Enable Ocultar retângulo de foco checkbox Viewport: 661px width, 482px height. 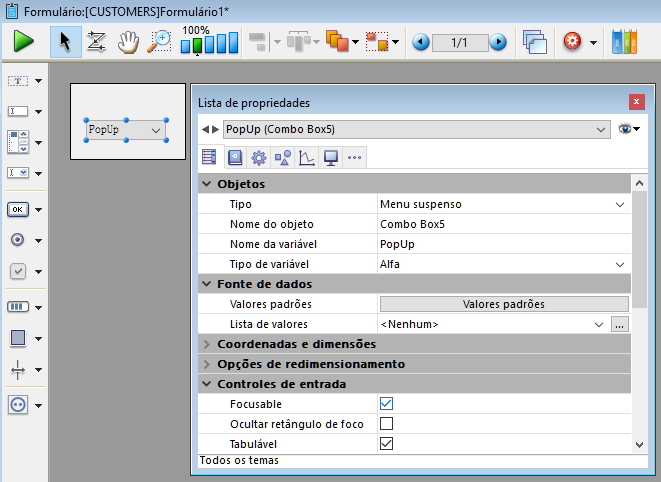(387, 424)
